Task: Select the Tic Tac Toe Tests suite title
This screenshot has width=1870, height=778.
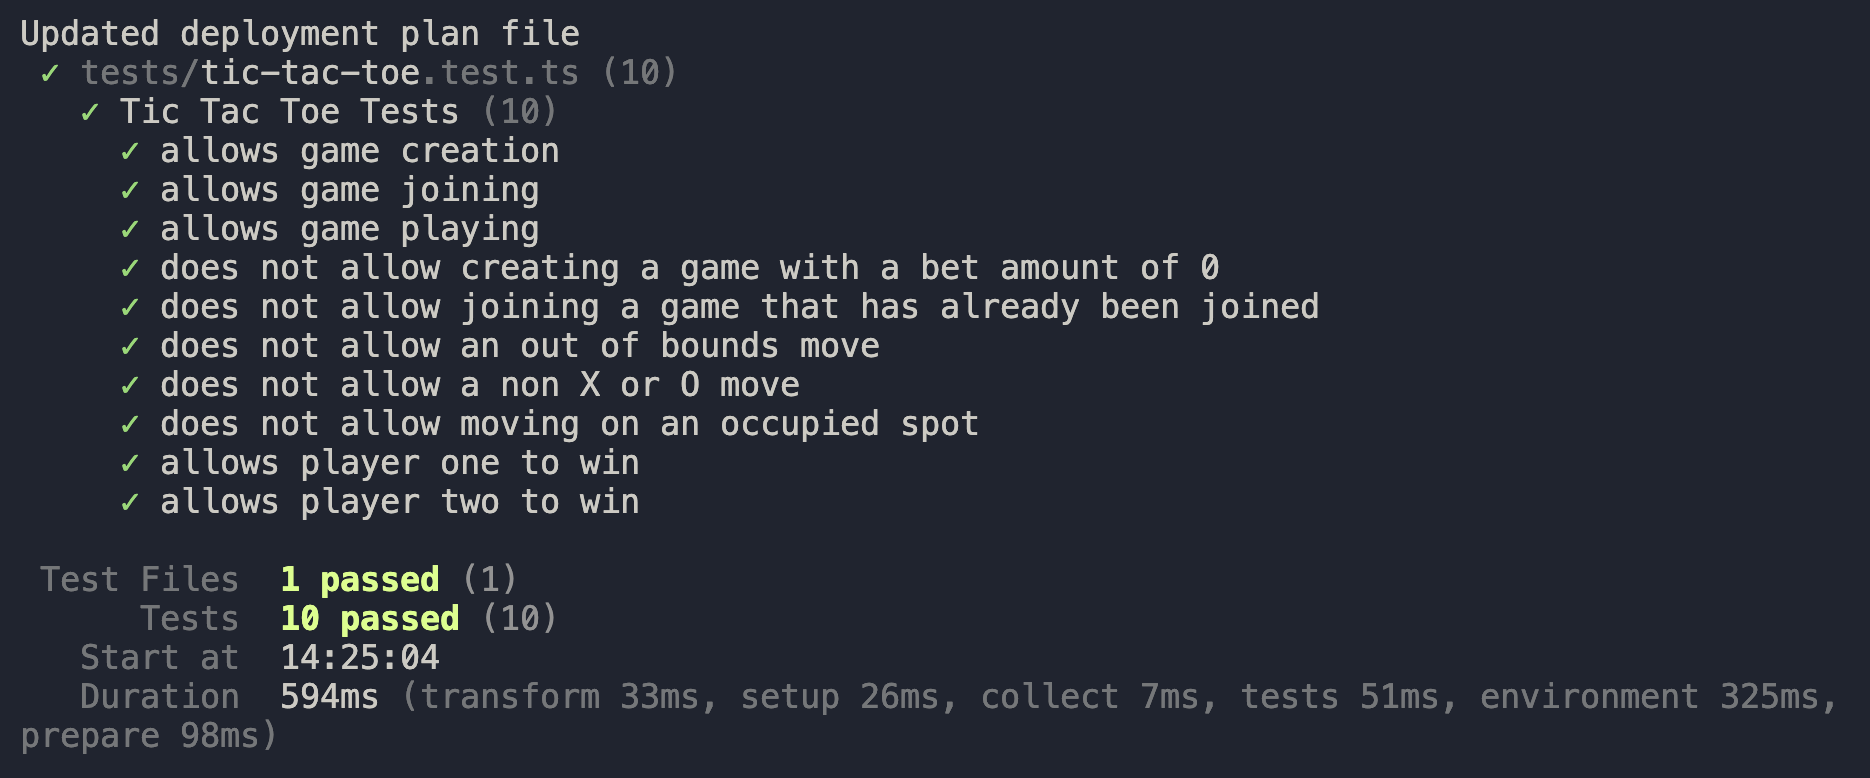Action: [289, 112]
